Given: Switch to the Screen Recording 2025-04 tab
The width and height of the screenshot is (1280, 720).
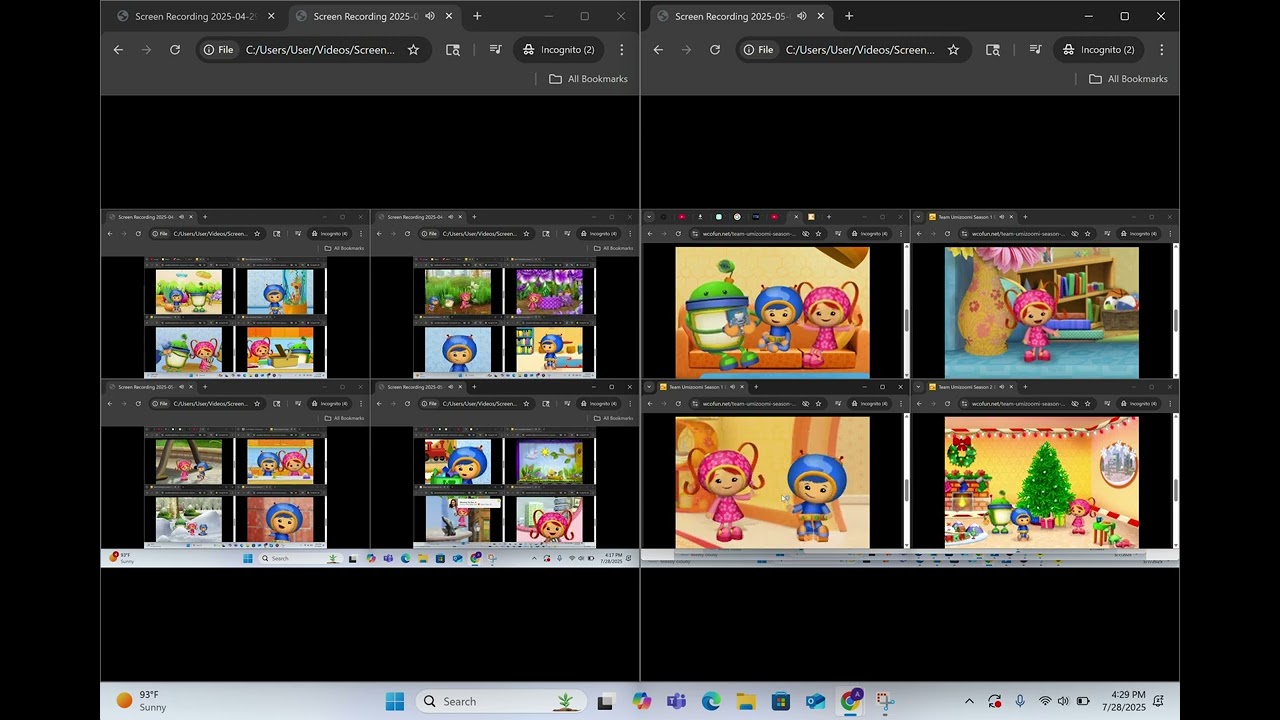Looking at the screenshot, I should [195, 16].
